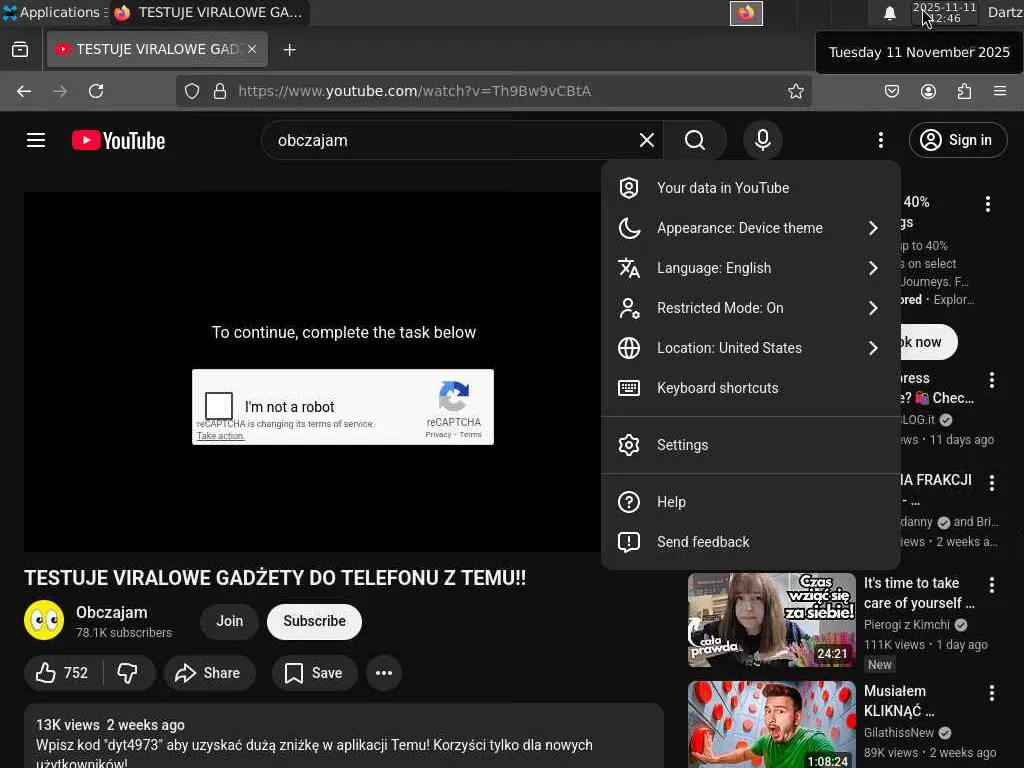Save the video to playlist
The width and height of the screenshot is (1024, 768).
tap(314, 673)
